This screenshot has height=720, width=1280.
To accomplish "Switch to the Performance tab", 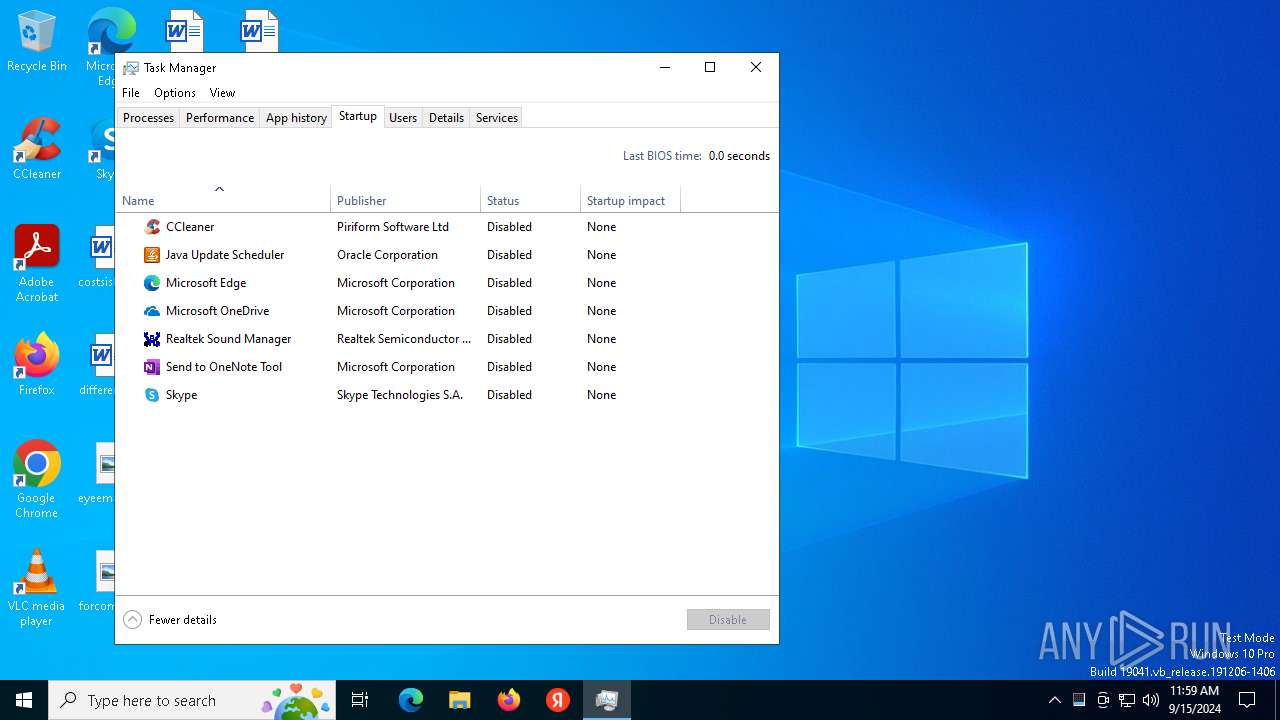I will coord(220,118).
